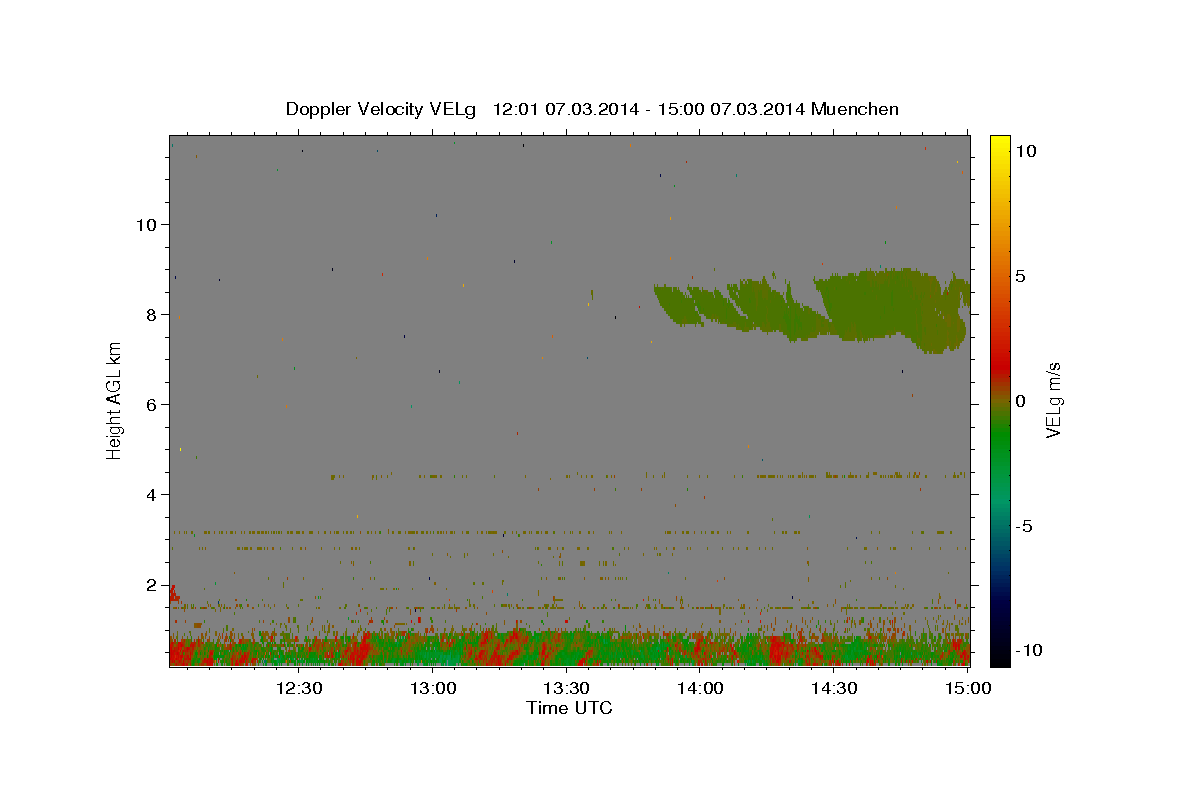
Task: Click the green-red boundary layer near ground
Action: click(x=569, y=647)
